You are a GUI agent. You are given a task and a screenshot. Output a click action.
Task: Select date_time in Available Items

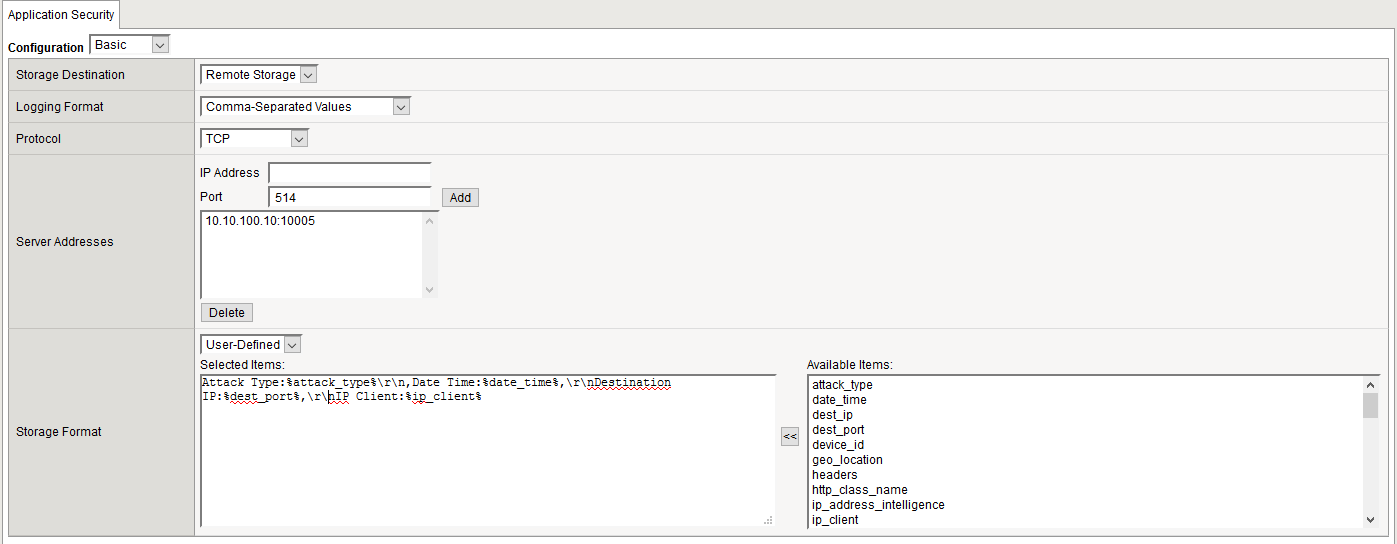coord(839,400)
